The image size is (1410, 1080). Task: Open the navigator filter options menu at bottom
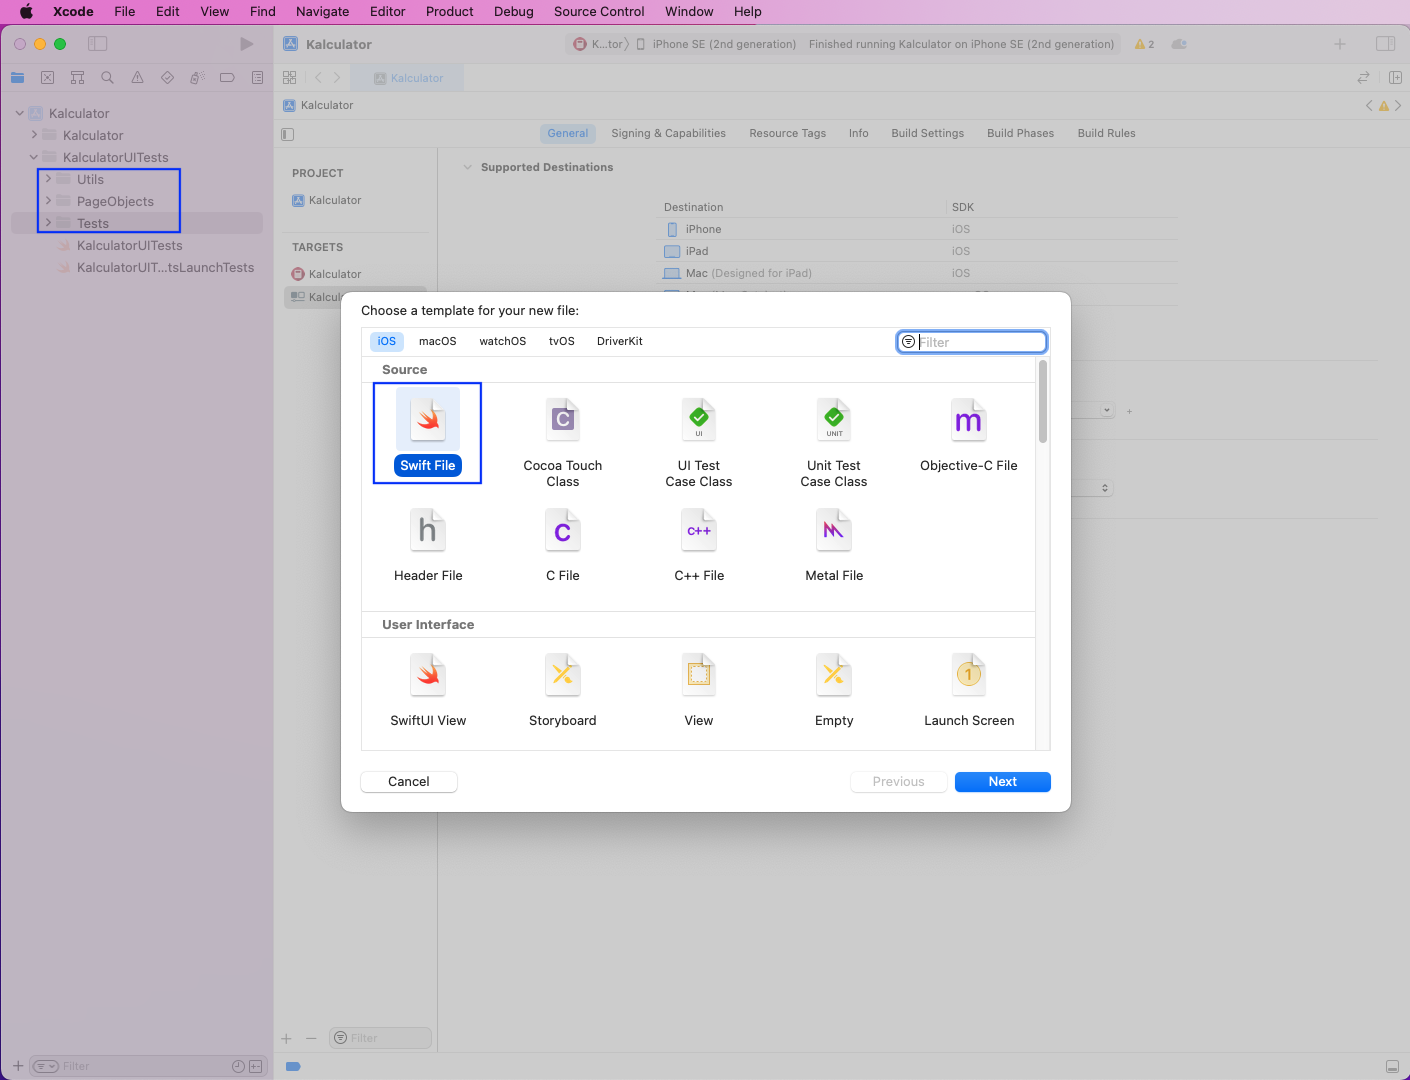(46, 1066)
